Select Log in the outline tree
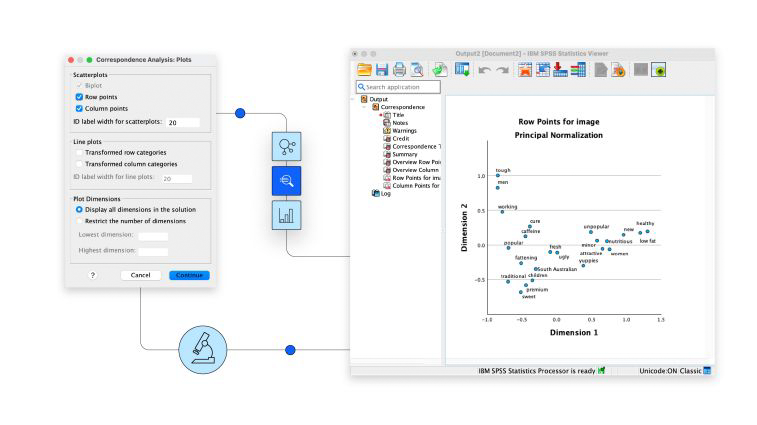The height and width of the screenshot is (425, 757). 385,193
